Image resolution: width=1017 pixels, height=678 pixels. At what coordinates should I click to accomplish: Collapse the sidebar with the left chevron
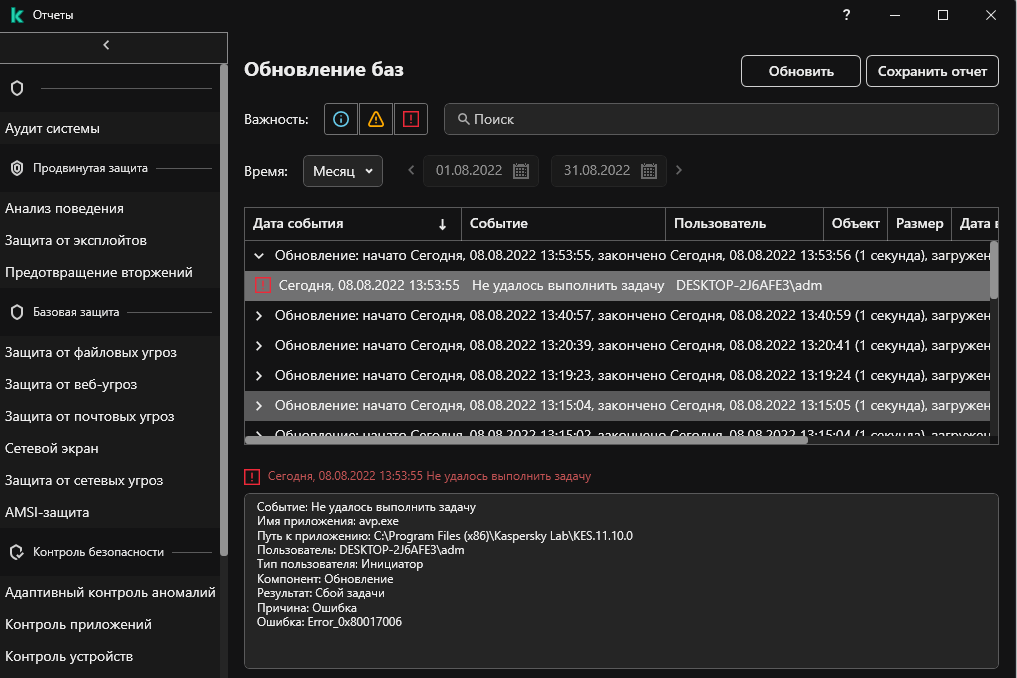click(x=106, y=45)
